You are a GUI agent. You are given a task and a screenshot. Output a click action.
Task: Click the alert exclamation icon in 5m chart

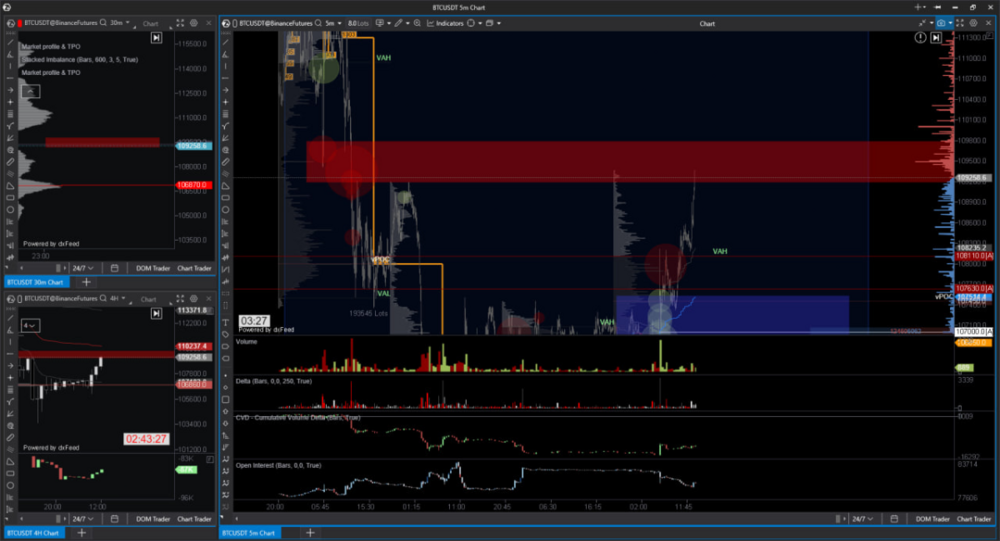pyautogui.click(x=920, y=38)
